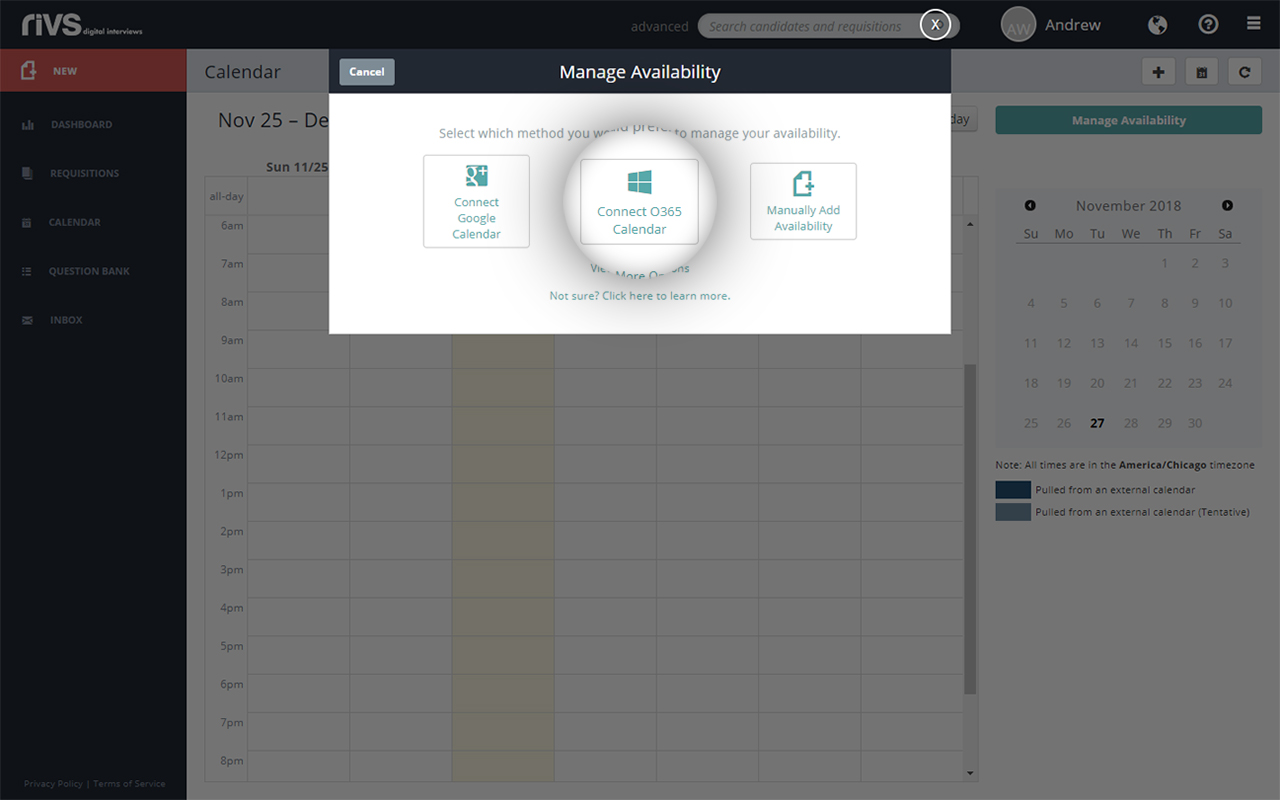
Task: Click the Dashboard bar chart icon
Action: pos(28,125)
